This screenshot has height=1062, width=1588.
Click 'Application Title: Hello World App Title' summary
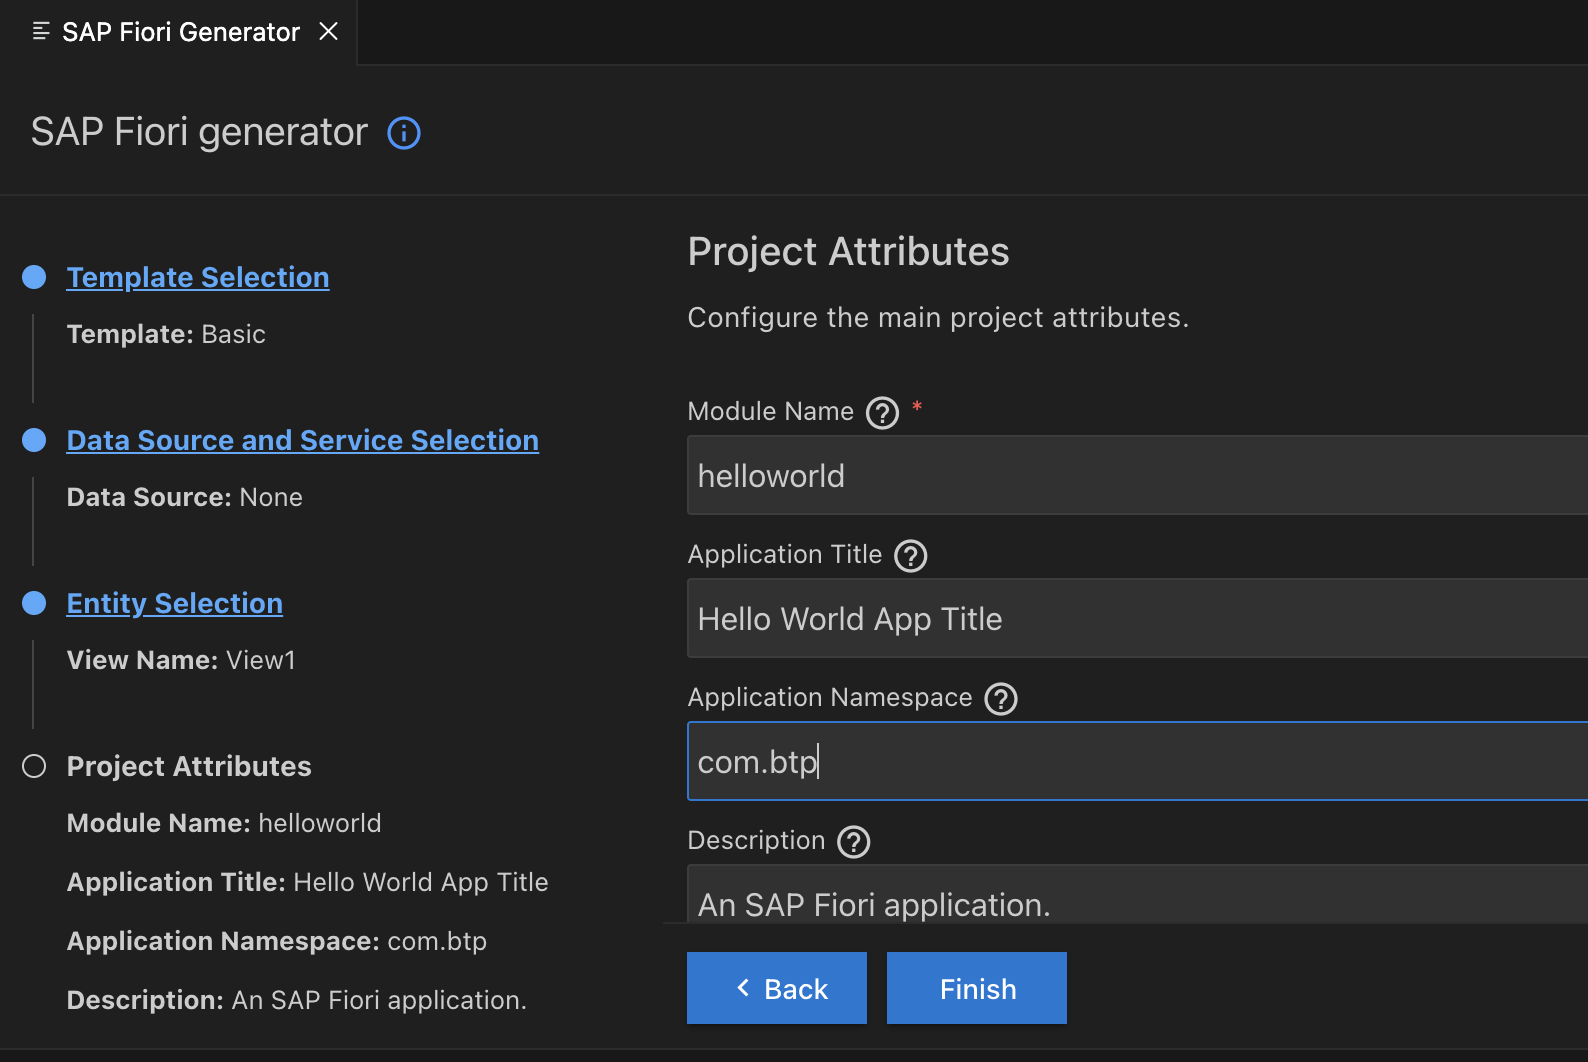307,882
